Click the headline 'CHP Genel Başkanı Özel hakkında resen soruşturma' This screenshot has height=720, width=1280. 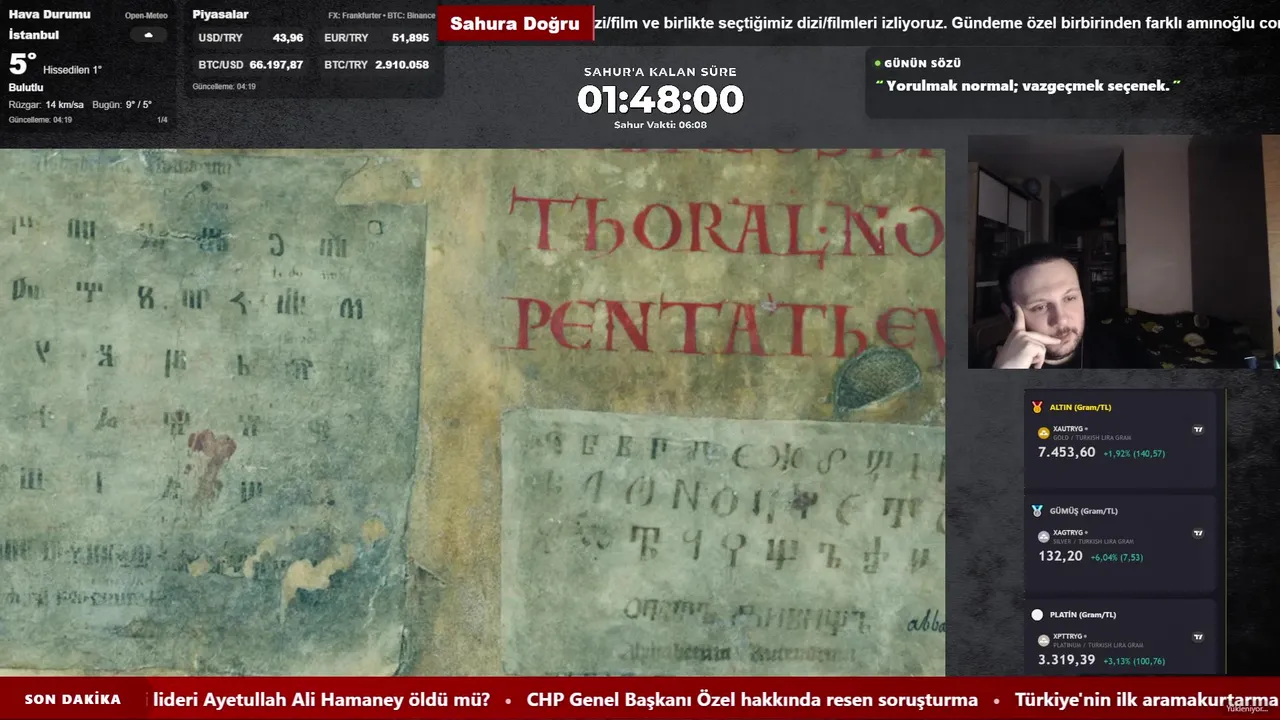(x=752, y=700)
